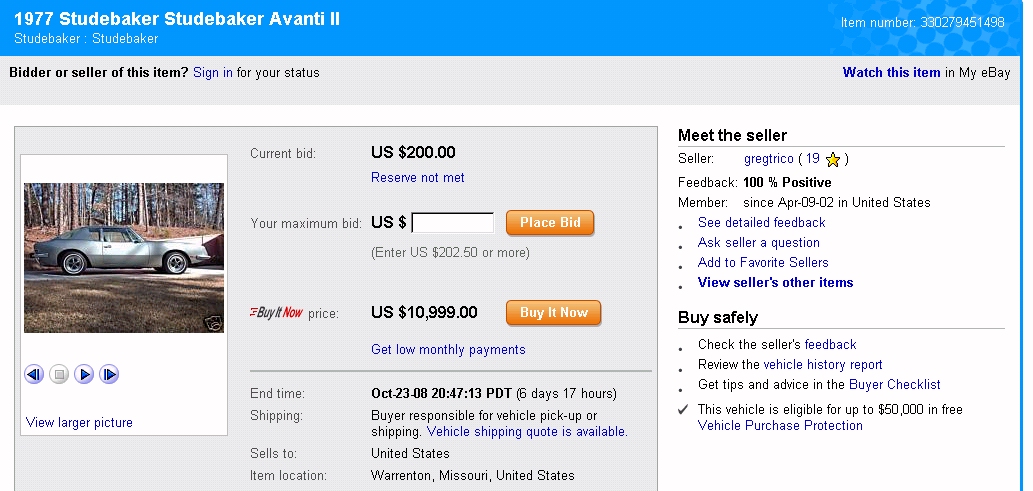Click See detailed feedback link

click(x=761, y=222)
